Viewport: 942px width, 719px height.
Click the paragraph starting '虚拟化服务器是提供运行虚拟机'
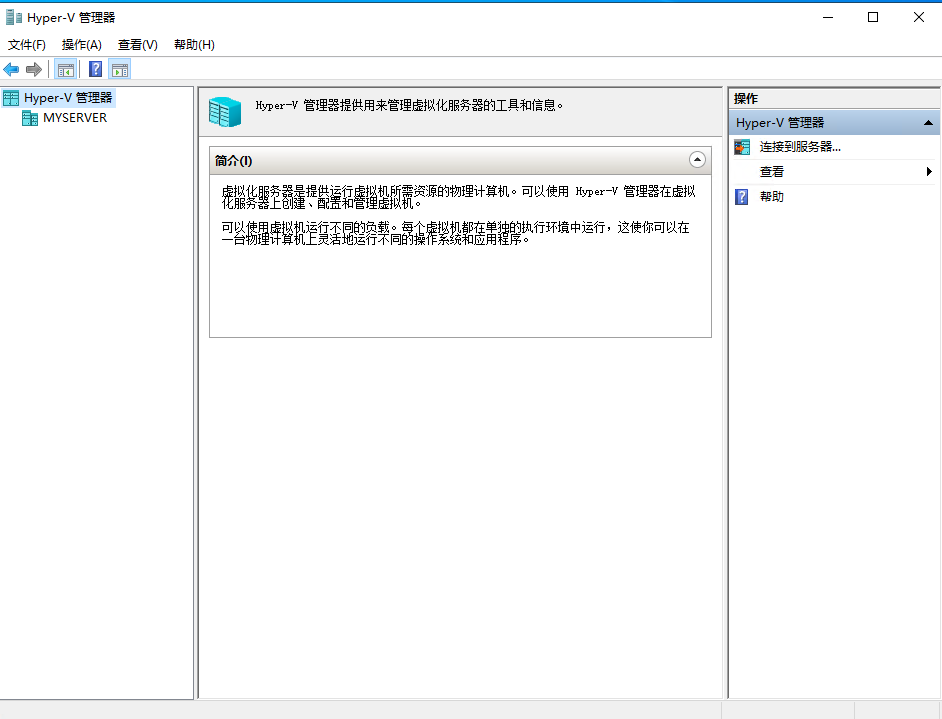point(458,197)
